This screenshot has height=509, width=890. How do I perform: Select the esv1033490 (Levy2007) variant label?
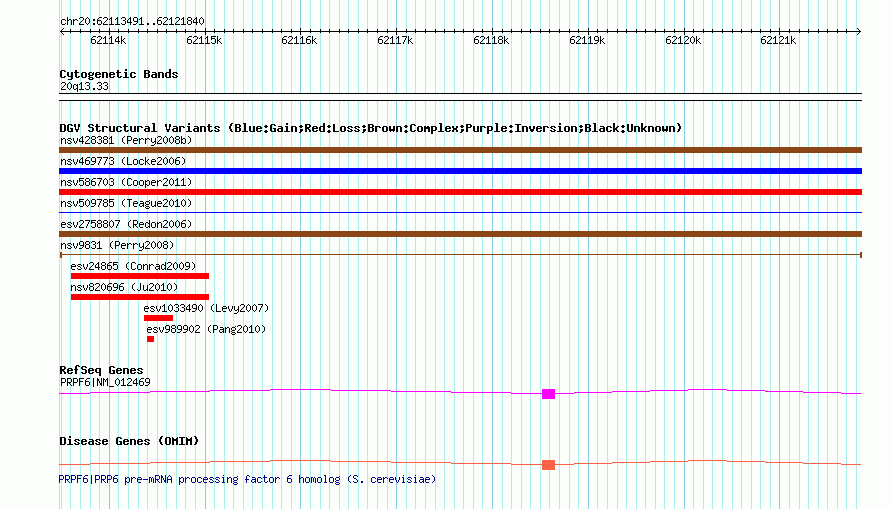tap(206, 308)
